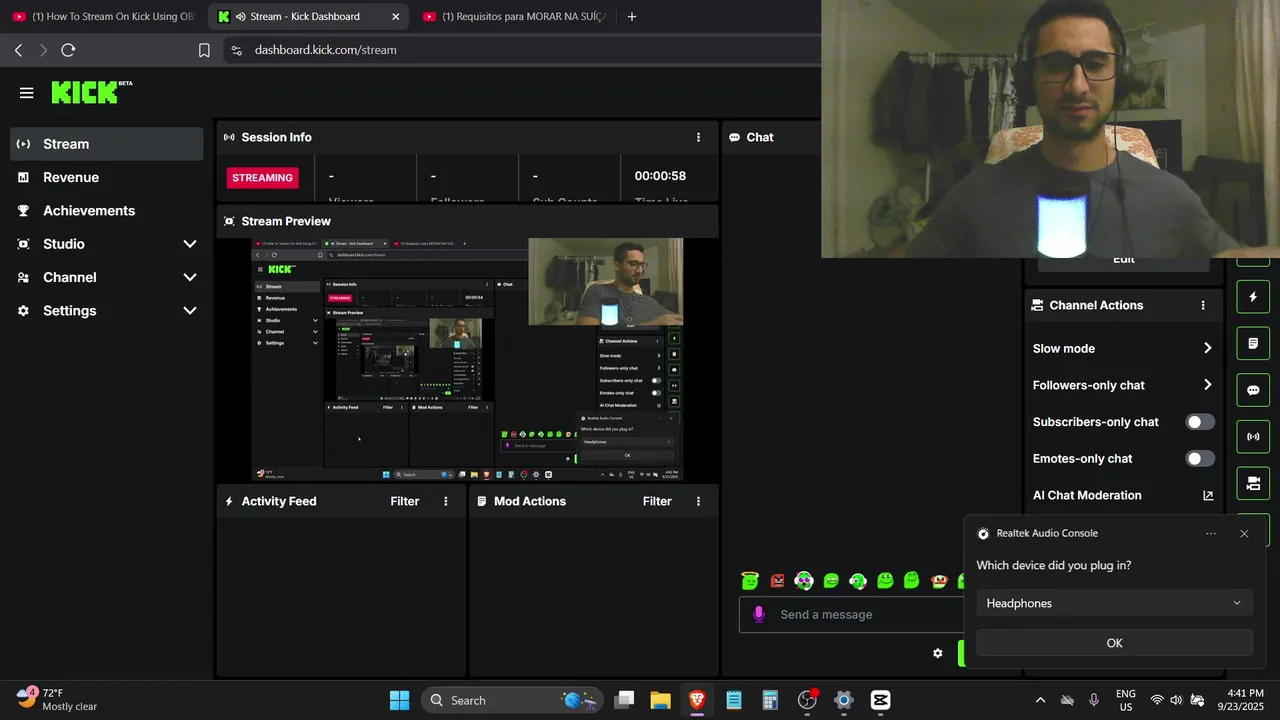Reload the page in Brave
The width and height of the screenshot is (1280, 720).
point(68,50)
